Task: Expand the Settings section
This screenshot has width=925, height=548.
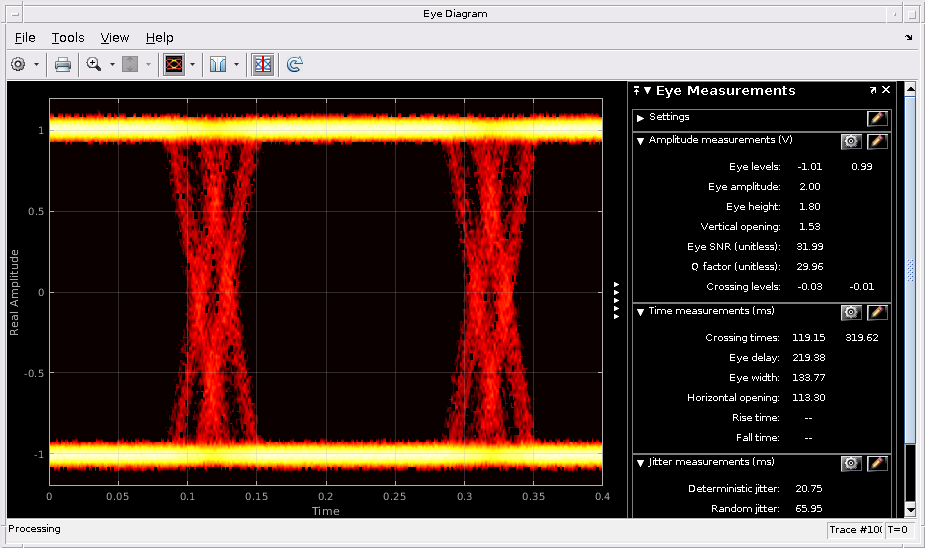Action: pyautogui.click(x=640, y=118)
